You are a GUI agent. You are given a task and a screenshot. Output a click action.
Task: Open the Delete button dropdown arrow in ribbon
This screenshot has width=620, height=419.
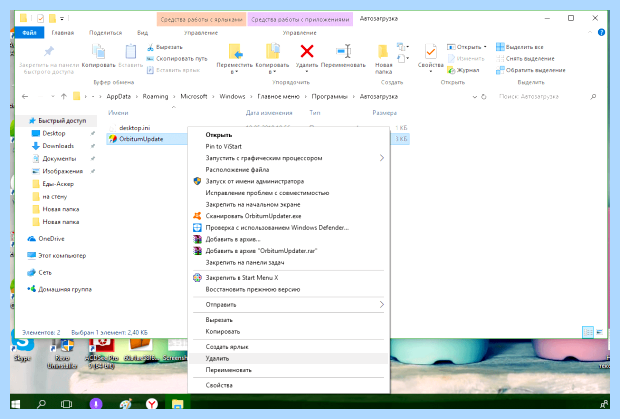point(307,72)
